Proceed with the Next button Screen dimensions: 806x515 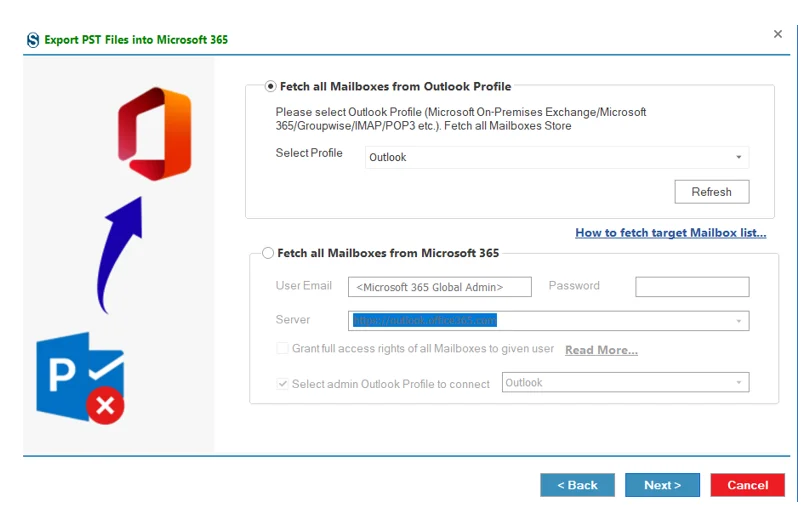coord(662,485)
